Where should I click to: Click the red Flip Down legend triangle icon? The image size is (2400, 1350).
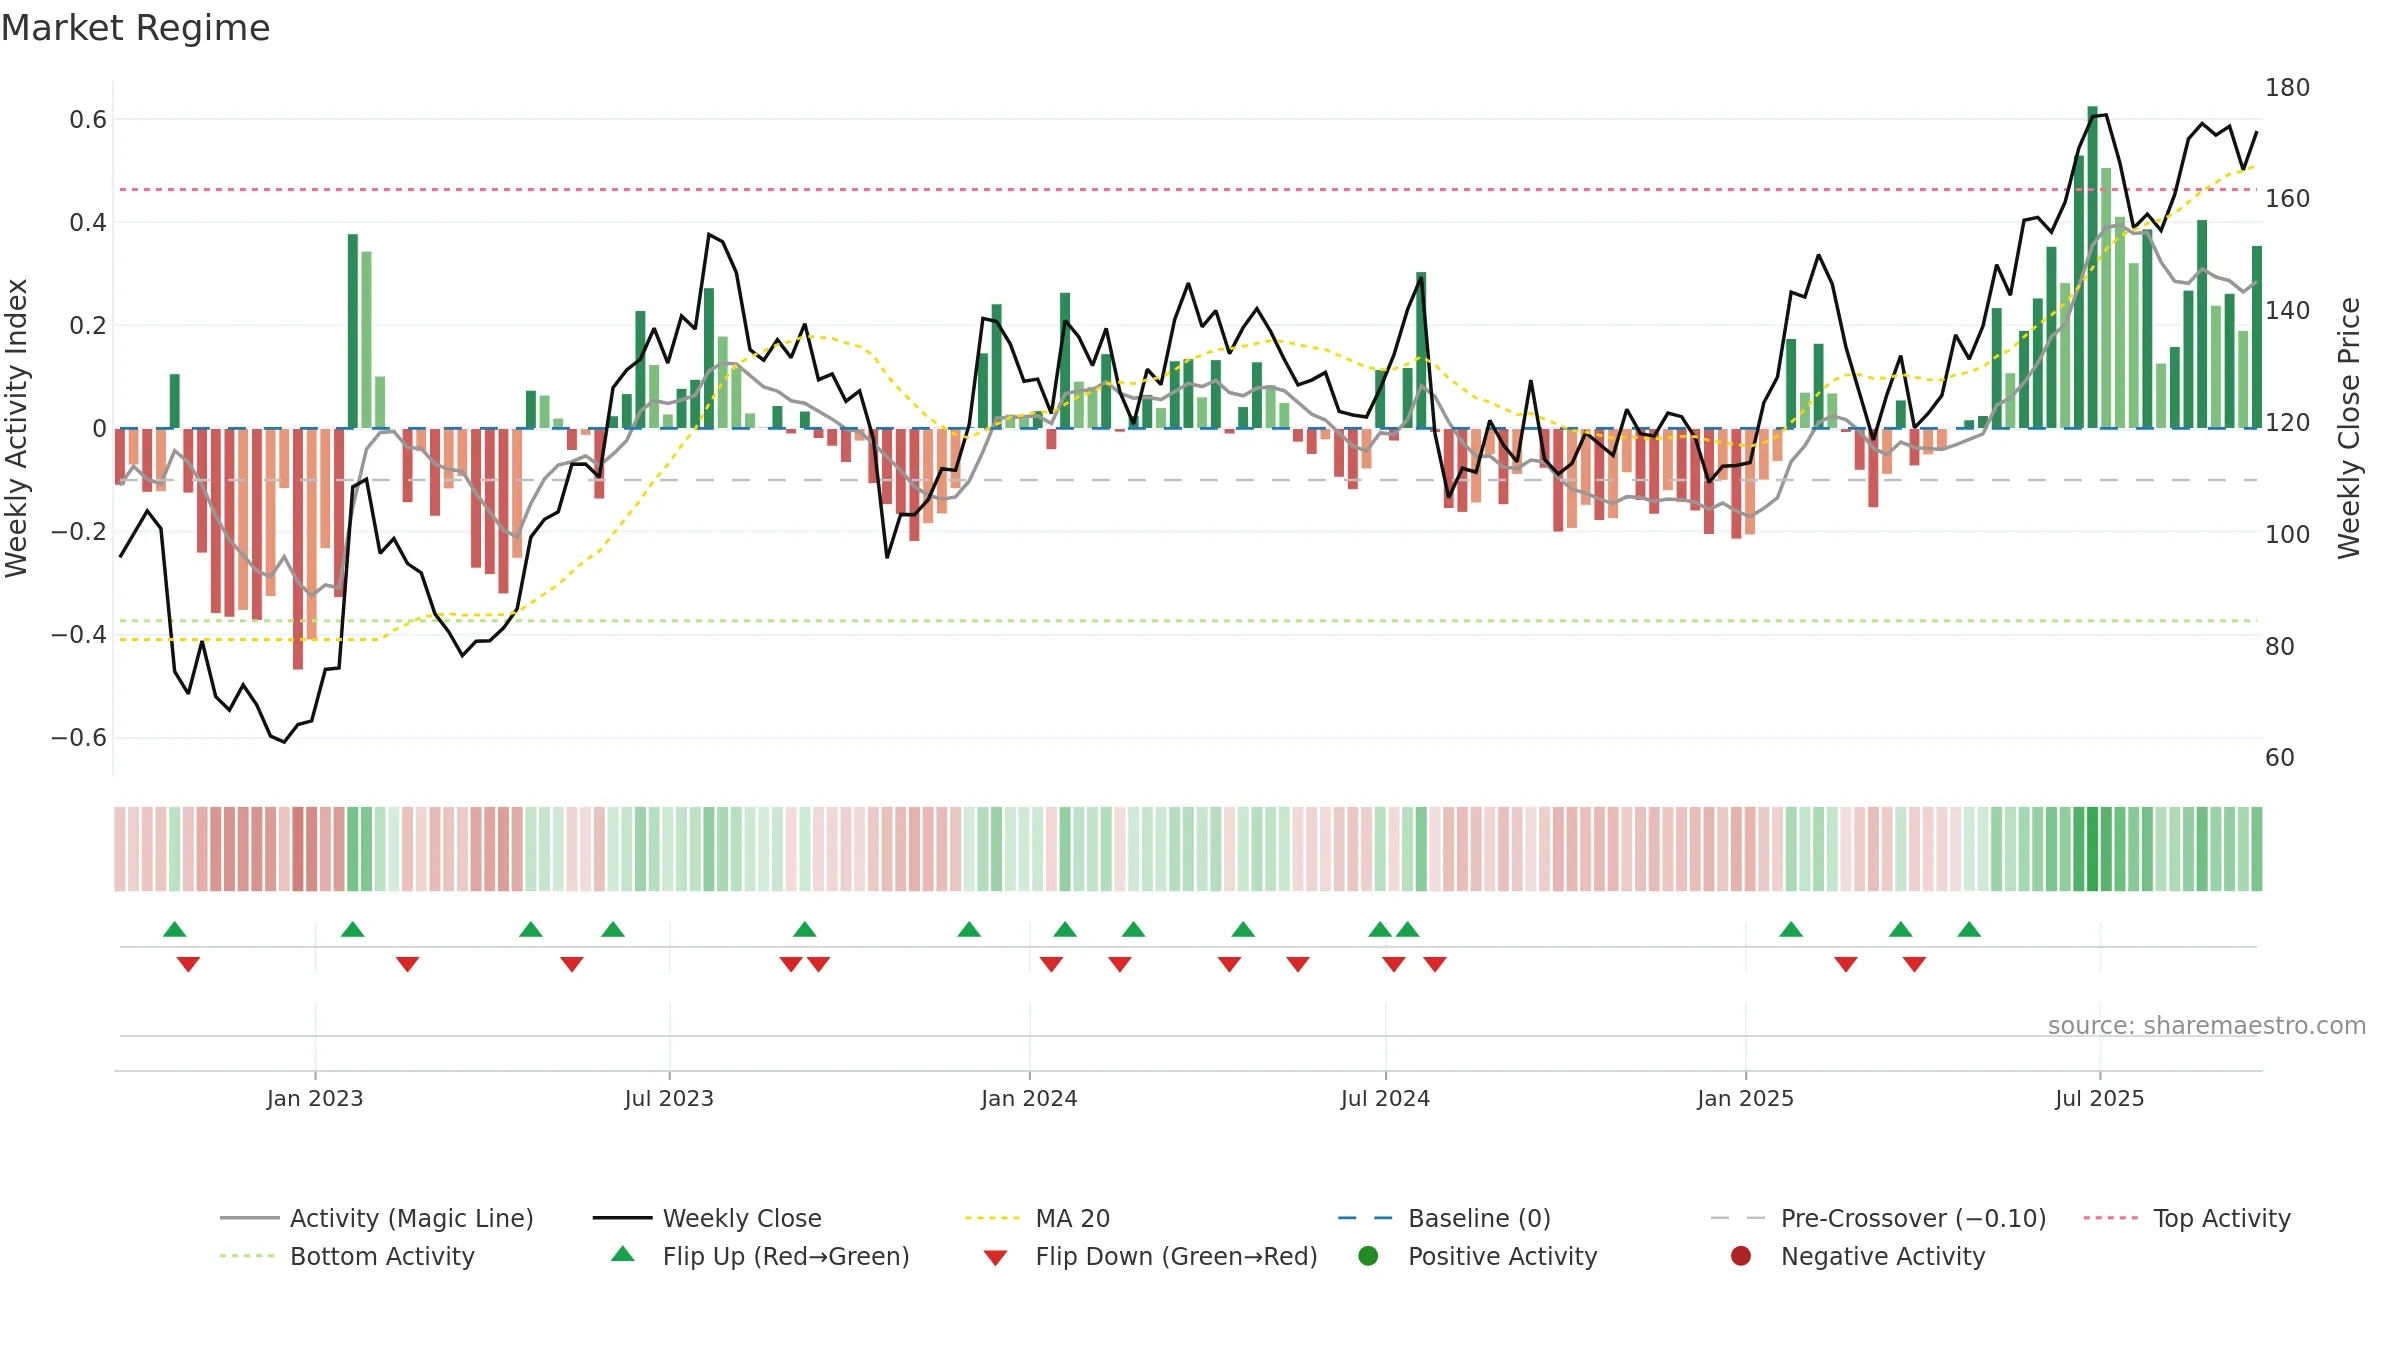pos(995,1257)
